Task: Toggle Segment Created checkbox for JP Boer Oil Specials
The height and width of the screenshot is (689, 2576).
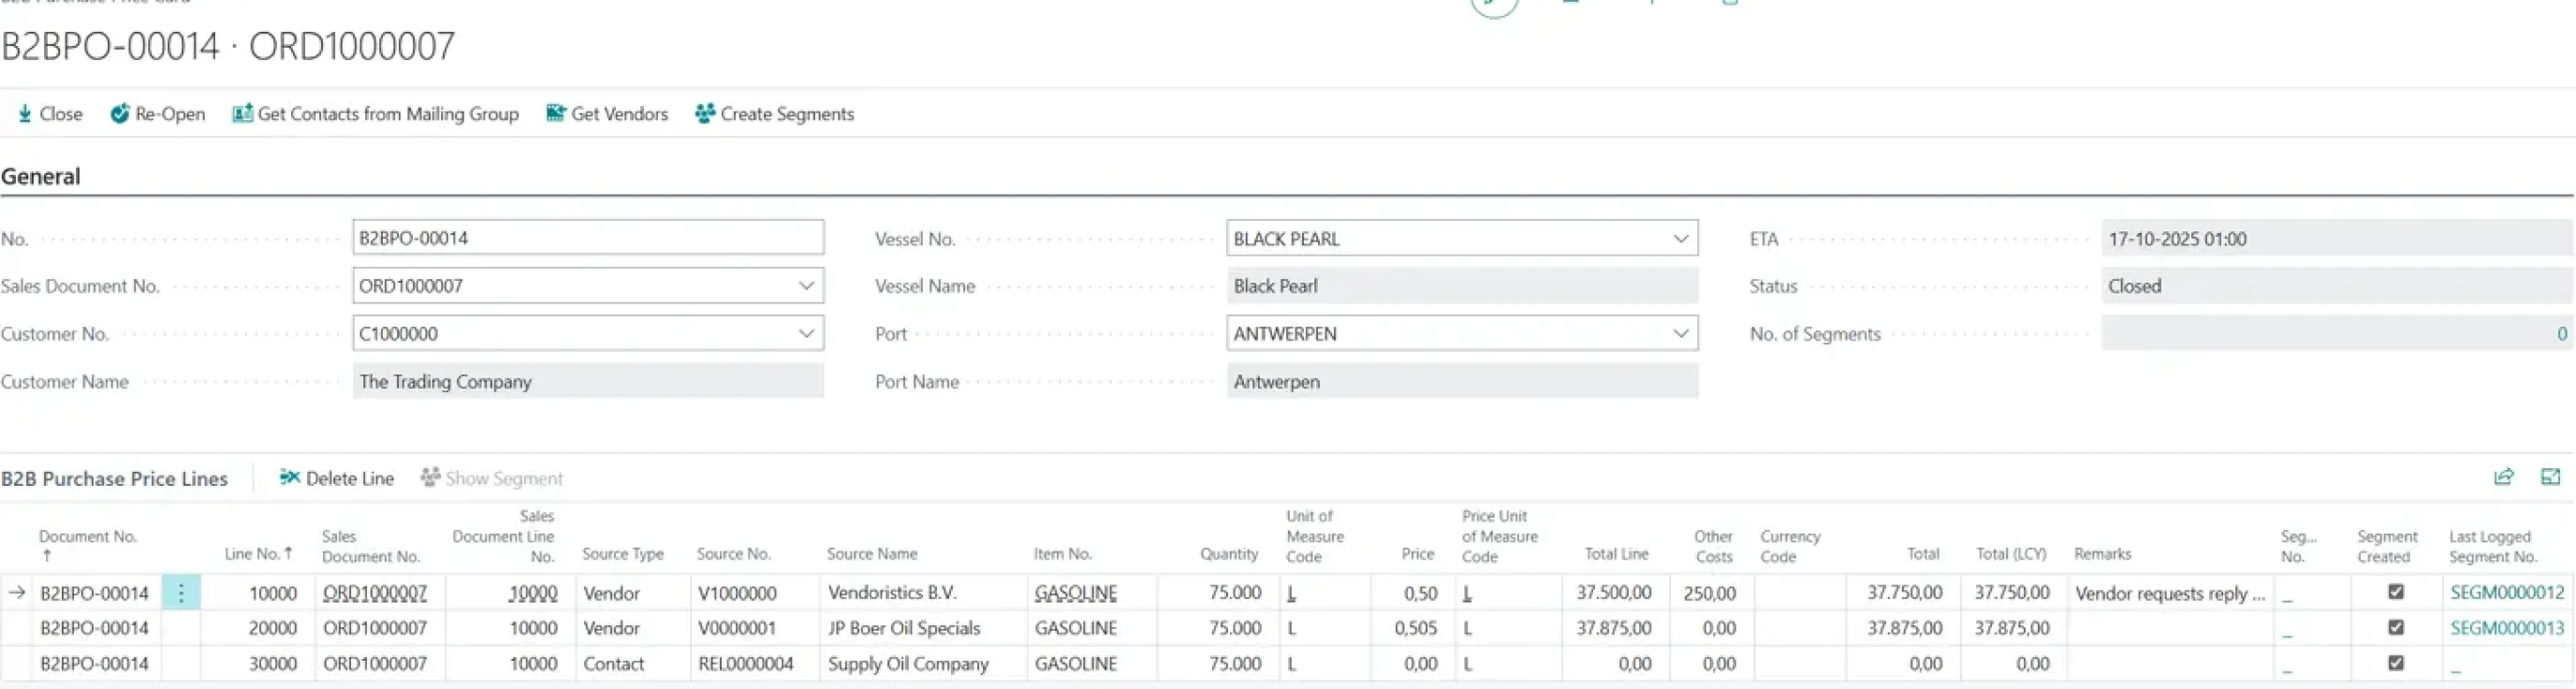Action: click(x=2395, y=627)
